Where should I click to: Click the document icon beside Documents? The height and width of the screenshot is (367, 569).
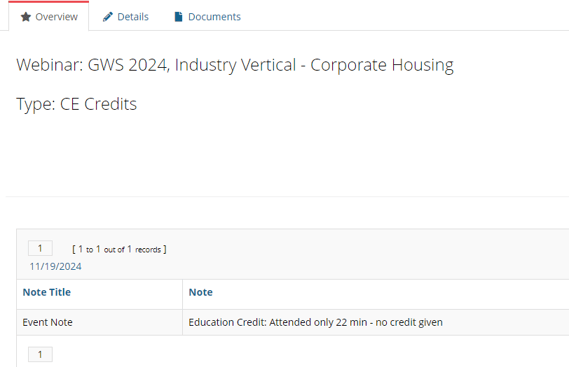point(178,17)
